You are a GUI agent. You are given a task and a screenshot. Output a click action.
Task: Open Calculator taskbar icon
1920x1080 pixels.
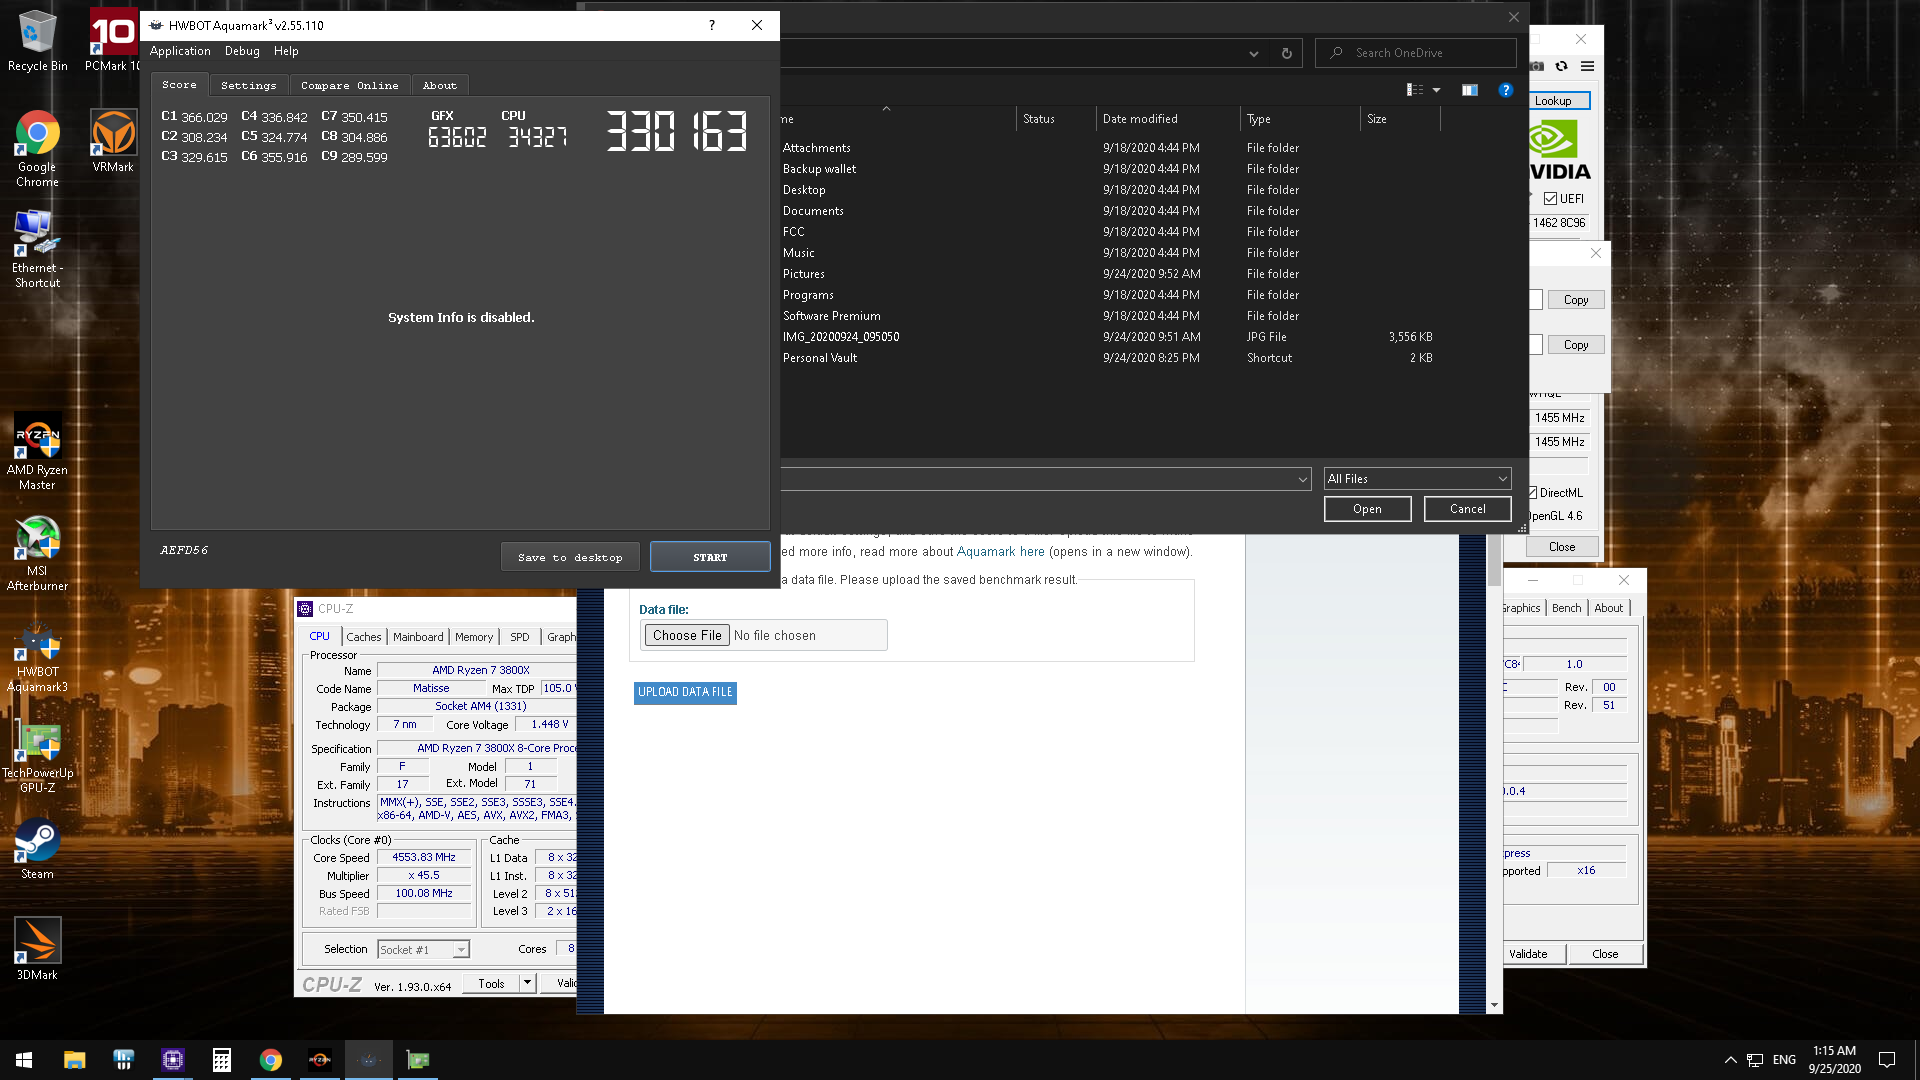[221, 1060]
